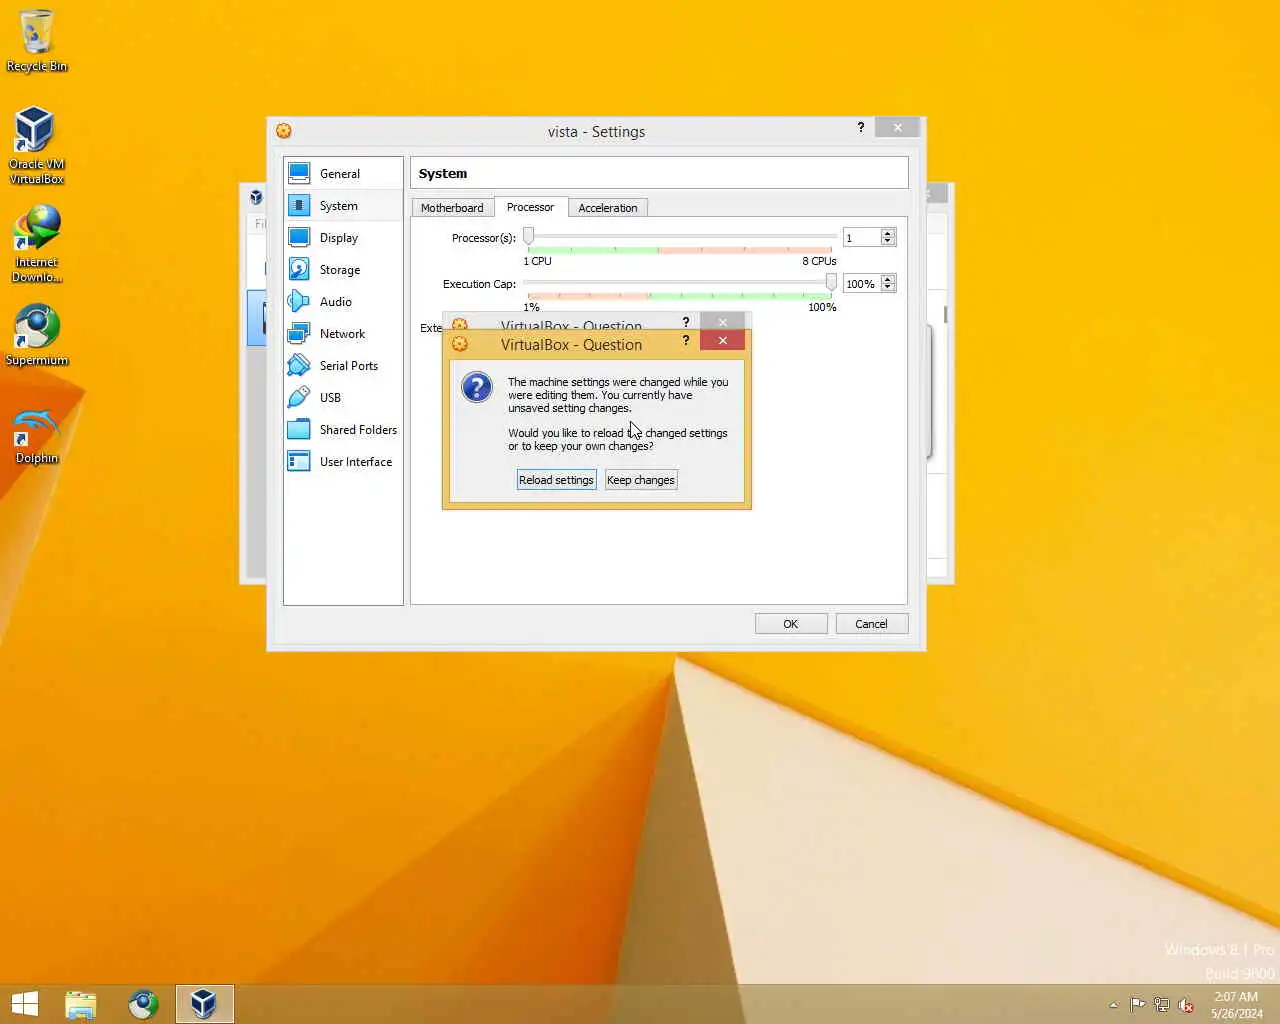Open Supermium browser from the taskbar

pyautogui.click(x=143, y=1004)
